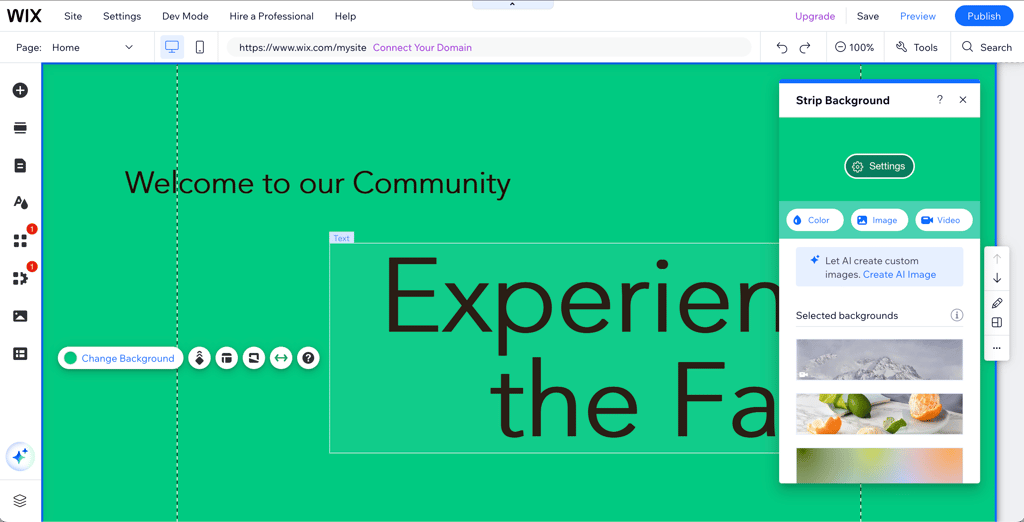Click the WIX logo

click(24, 16)
